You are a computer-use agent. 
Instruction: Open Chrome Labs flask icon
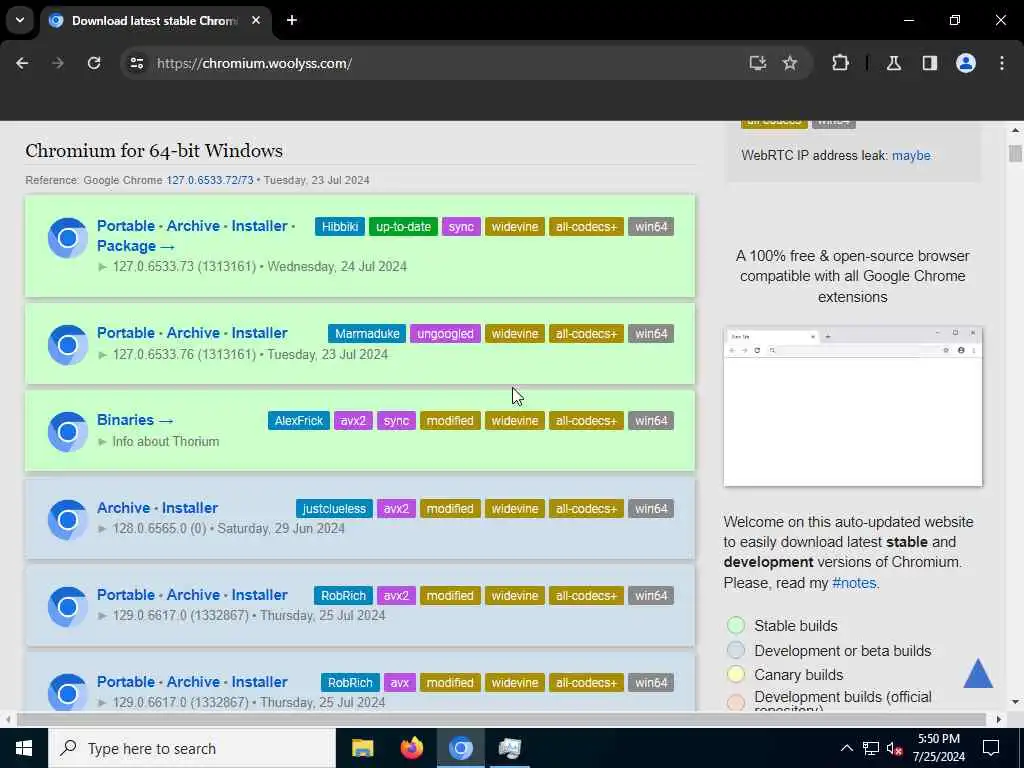pyautogui.click(x=894, y=63)
